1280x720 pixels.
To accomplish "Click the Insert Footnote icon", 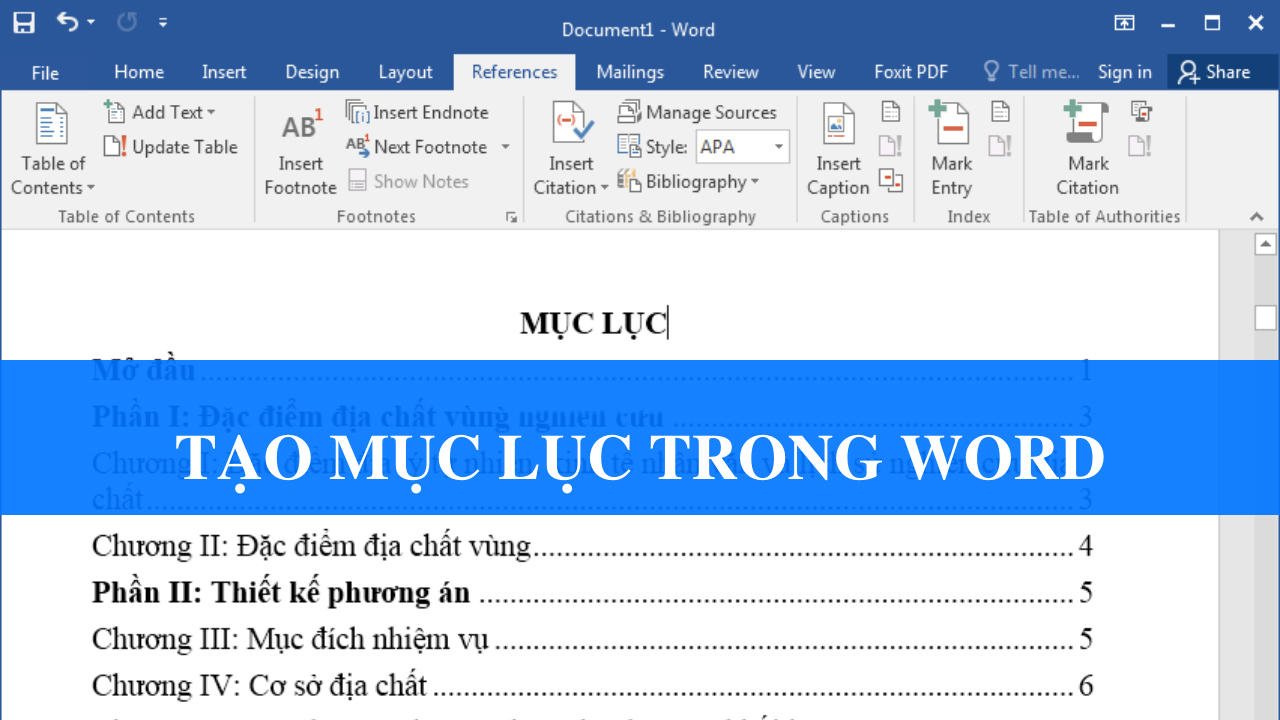I will click(300, 151).
